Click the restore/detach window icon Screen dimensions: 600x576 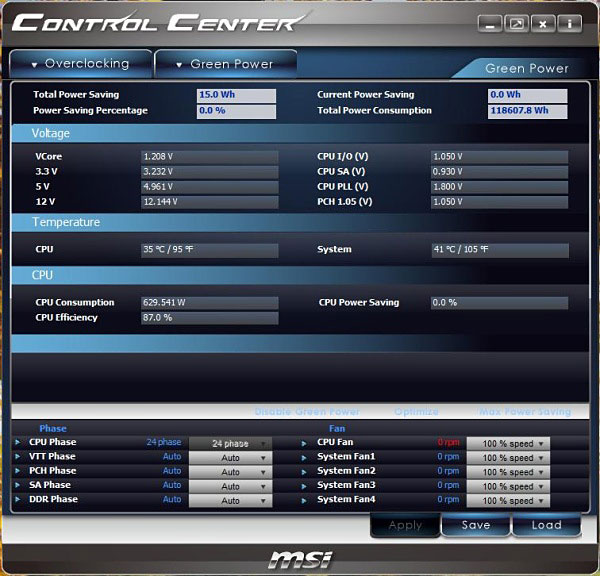tap(516, 24)
